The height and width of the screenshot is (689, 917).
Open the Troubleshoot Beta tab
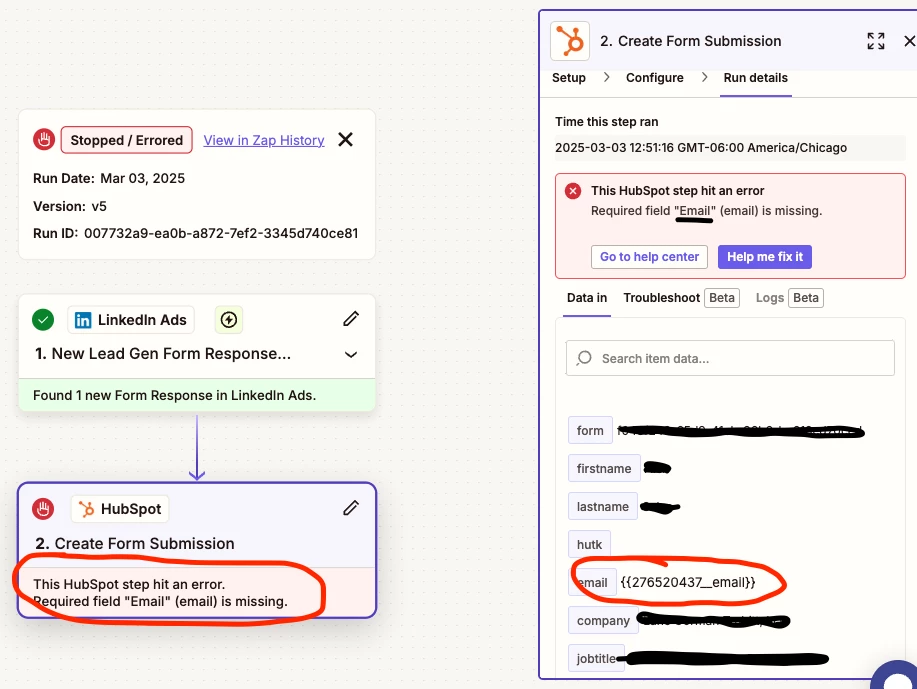click(x=681, y=298)
